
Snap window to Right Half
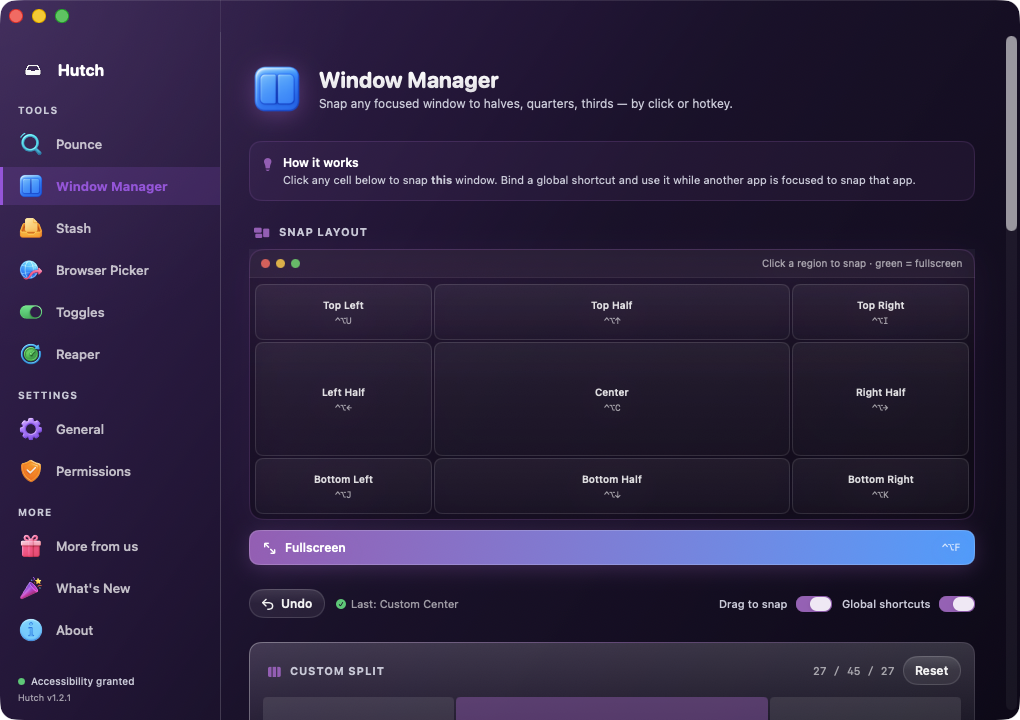[x=880, y=399]
